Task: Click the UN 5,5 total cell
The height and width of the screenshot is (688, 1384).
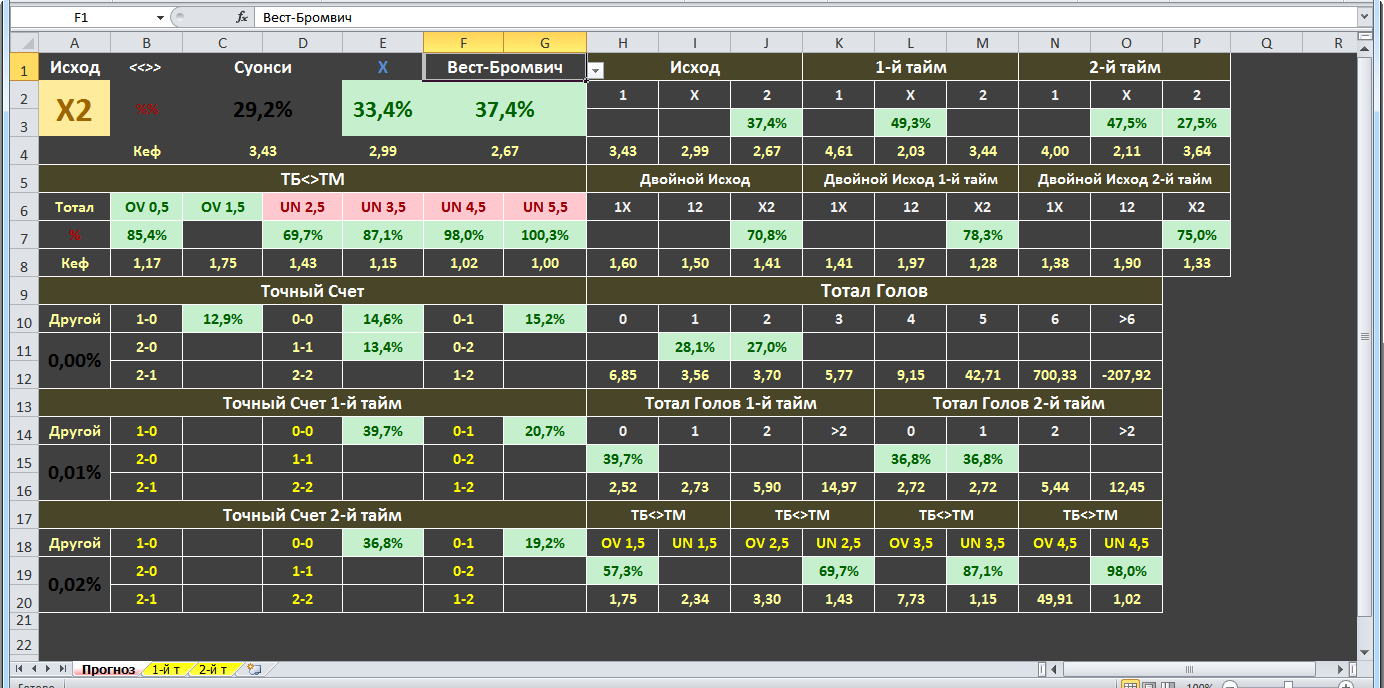Action: tap(545, 207)
